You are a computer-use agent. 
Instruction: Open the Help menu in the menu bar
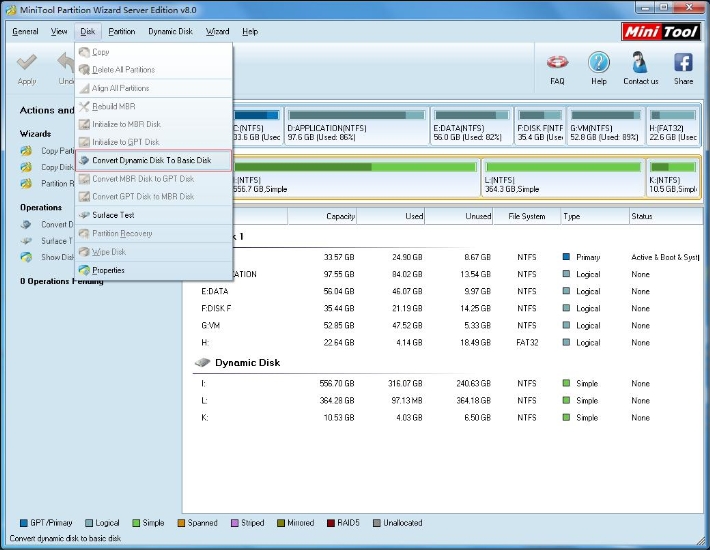coord(250,32)
